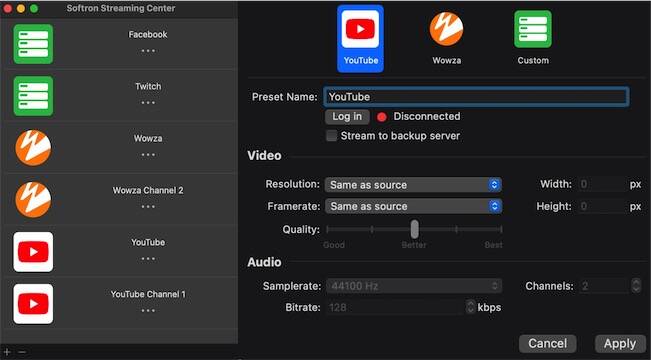The width and height of the screenshot is (651, 360).
Task: Open the Facebook preset ellipsis options
Action: (x=148, y=51)
